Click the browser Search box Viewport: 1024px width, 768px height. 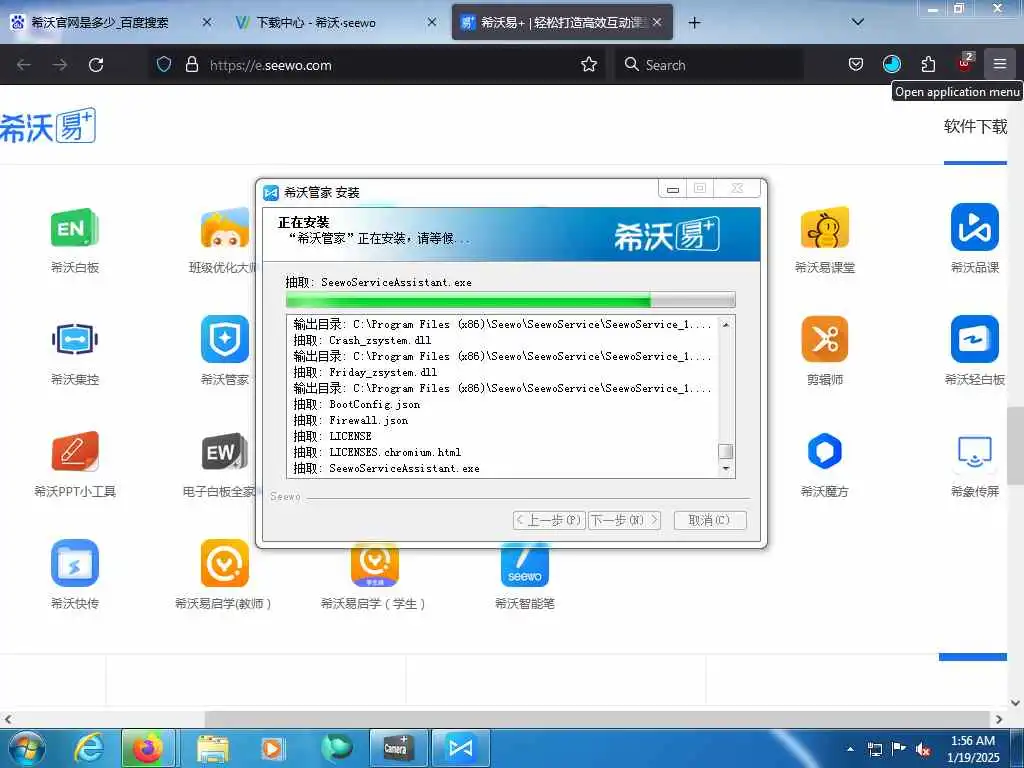tap(709, 64)
